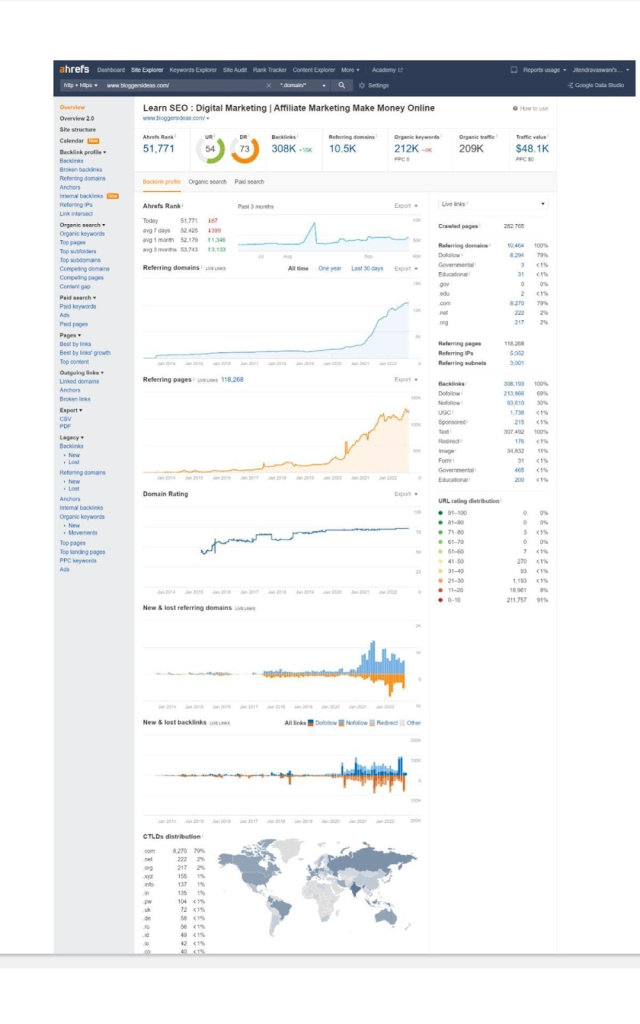Select All time range for Referring domains
The height and width of the screenshot is (1024, 640).
tap(298, 268)
